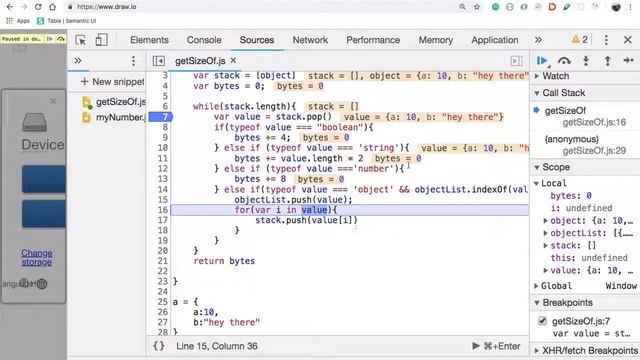Screen dimensions: 640x360
Task: Step over next function call
Action: coord(564,61)
